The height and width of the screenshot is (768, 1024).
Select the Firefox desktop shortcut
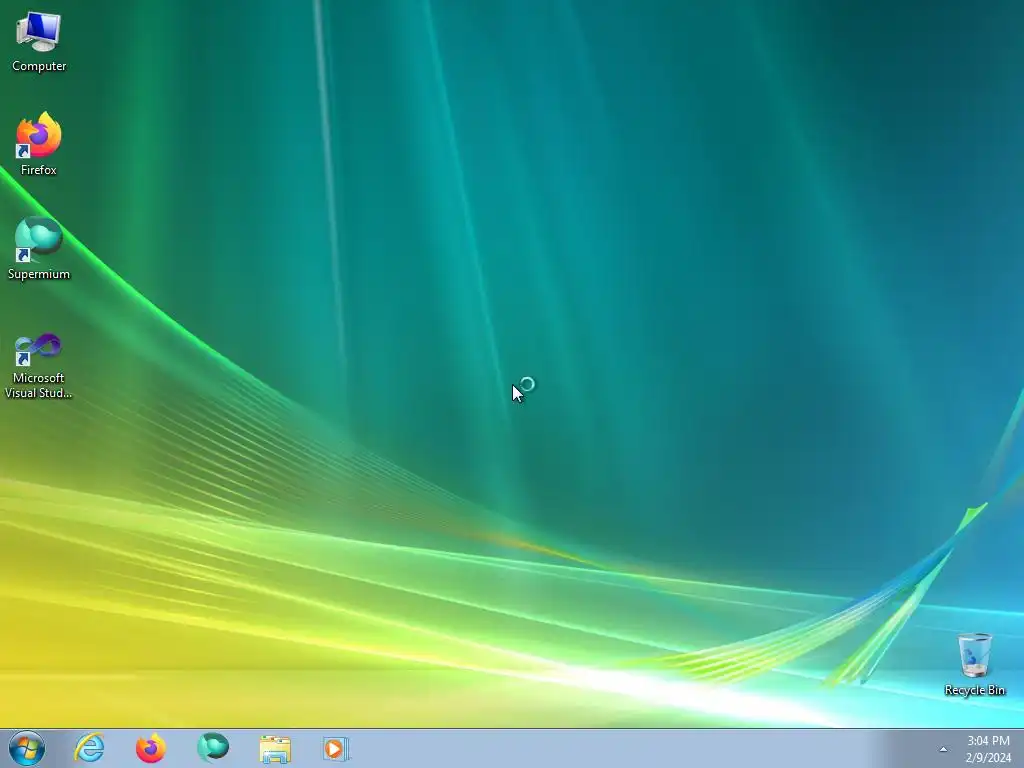tap(39, 144)
